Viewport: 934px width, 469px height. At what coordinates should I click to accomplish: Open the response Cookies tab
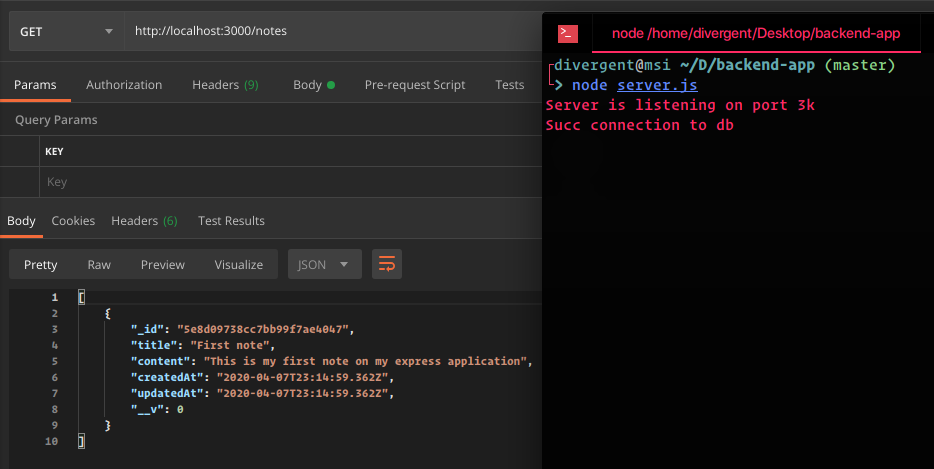point(73,220)
